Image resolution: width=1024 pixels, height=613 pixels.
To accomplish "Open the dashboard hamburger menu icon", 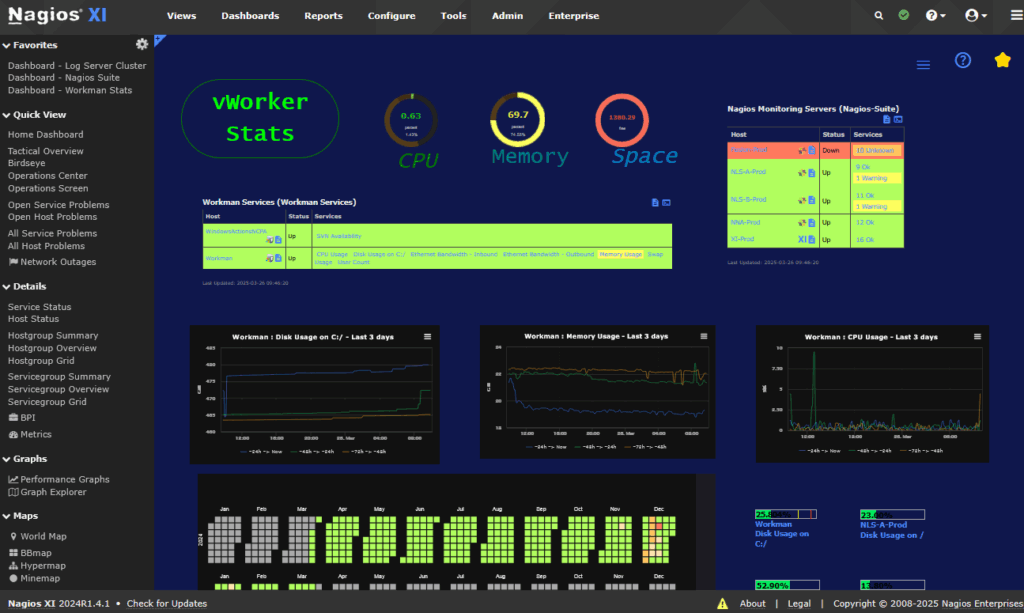I will (x=923, y=64).
